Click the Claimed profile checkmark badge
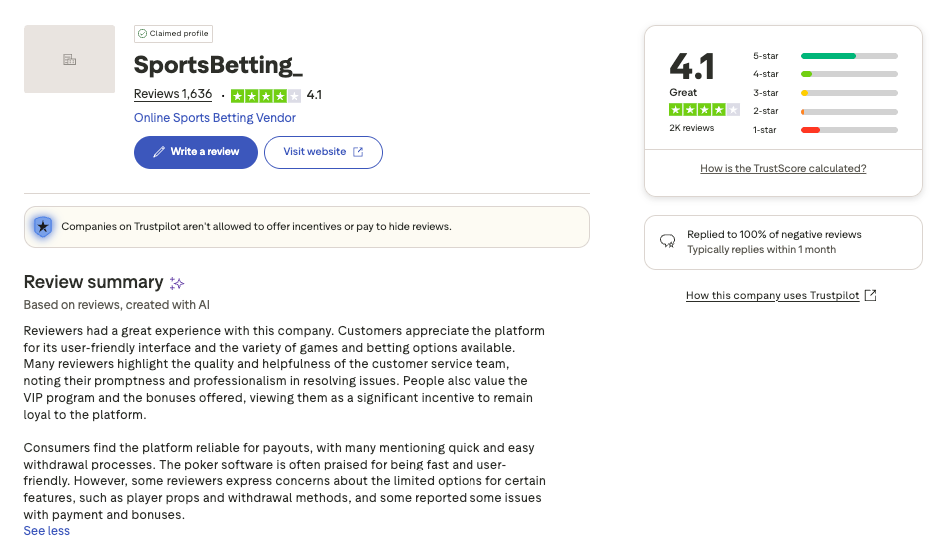Viewport: 944px width, 538px height. tap(143, 34)
